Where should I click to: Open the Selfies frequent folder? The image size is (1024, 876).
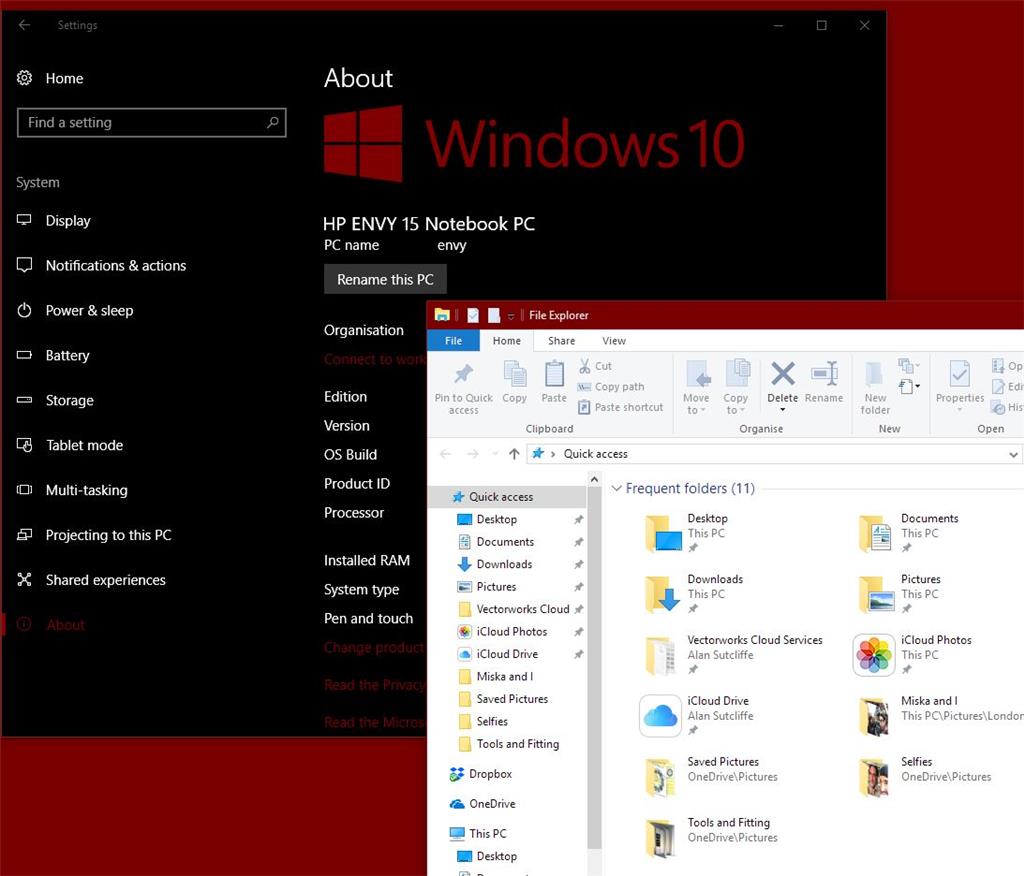[x=924, y=777]
